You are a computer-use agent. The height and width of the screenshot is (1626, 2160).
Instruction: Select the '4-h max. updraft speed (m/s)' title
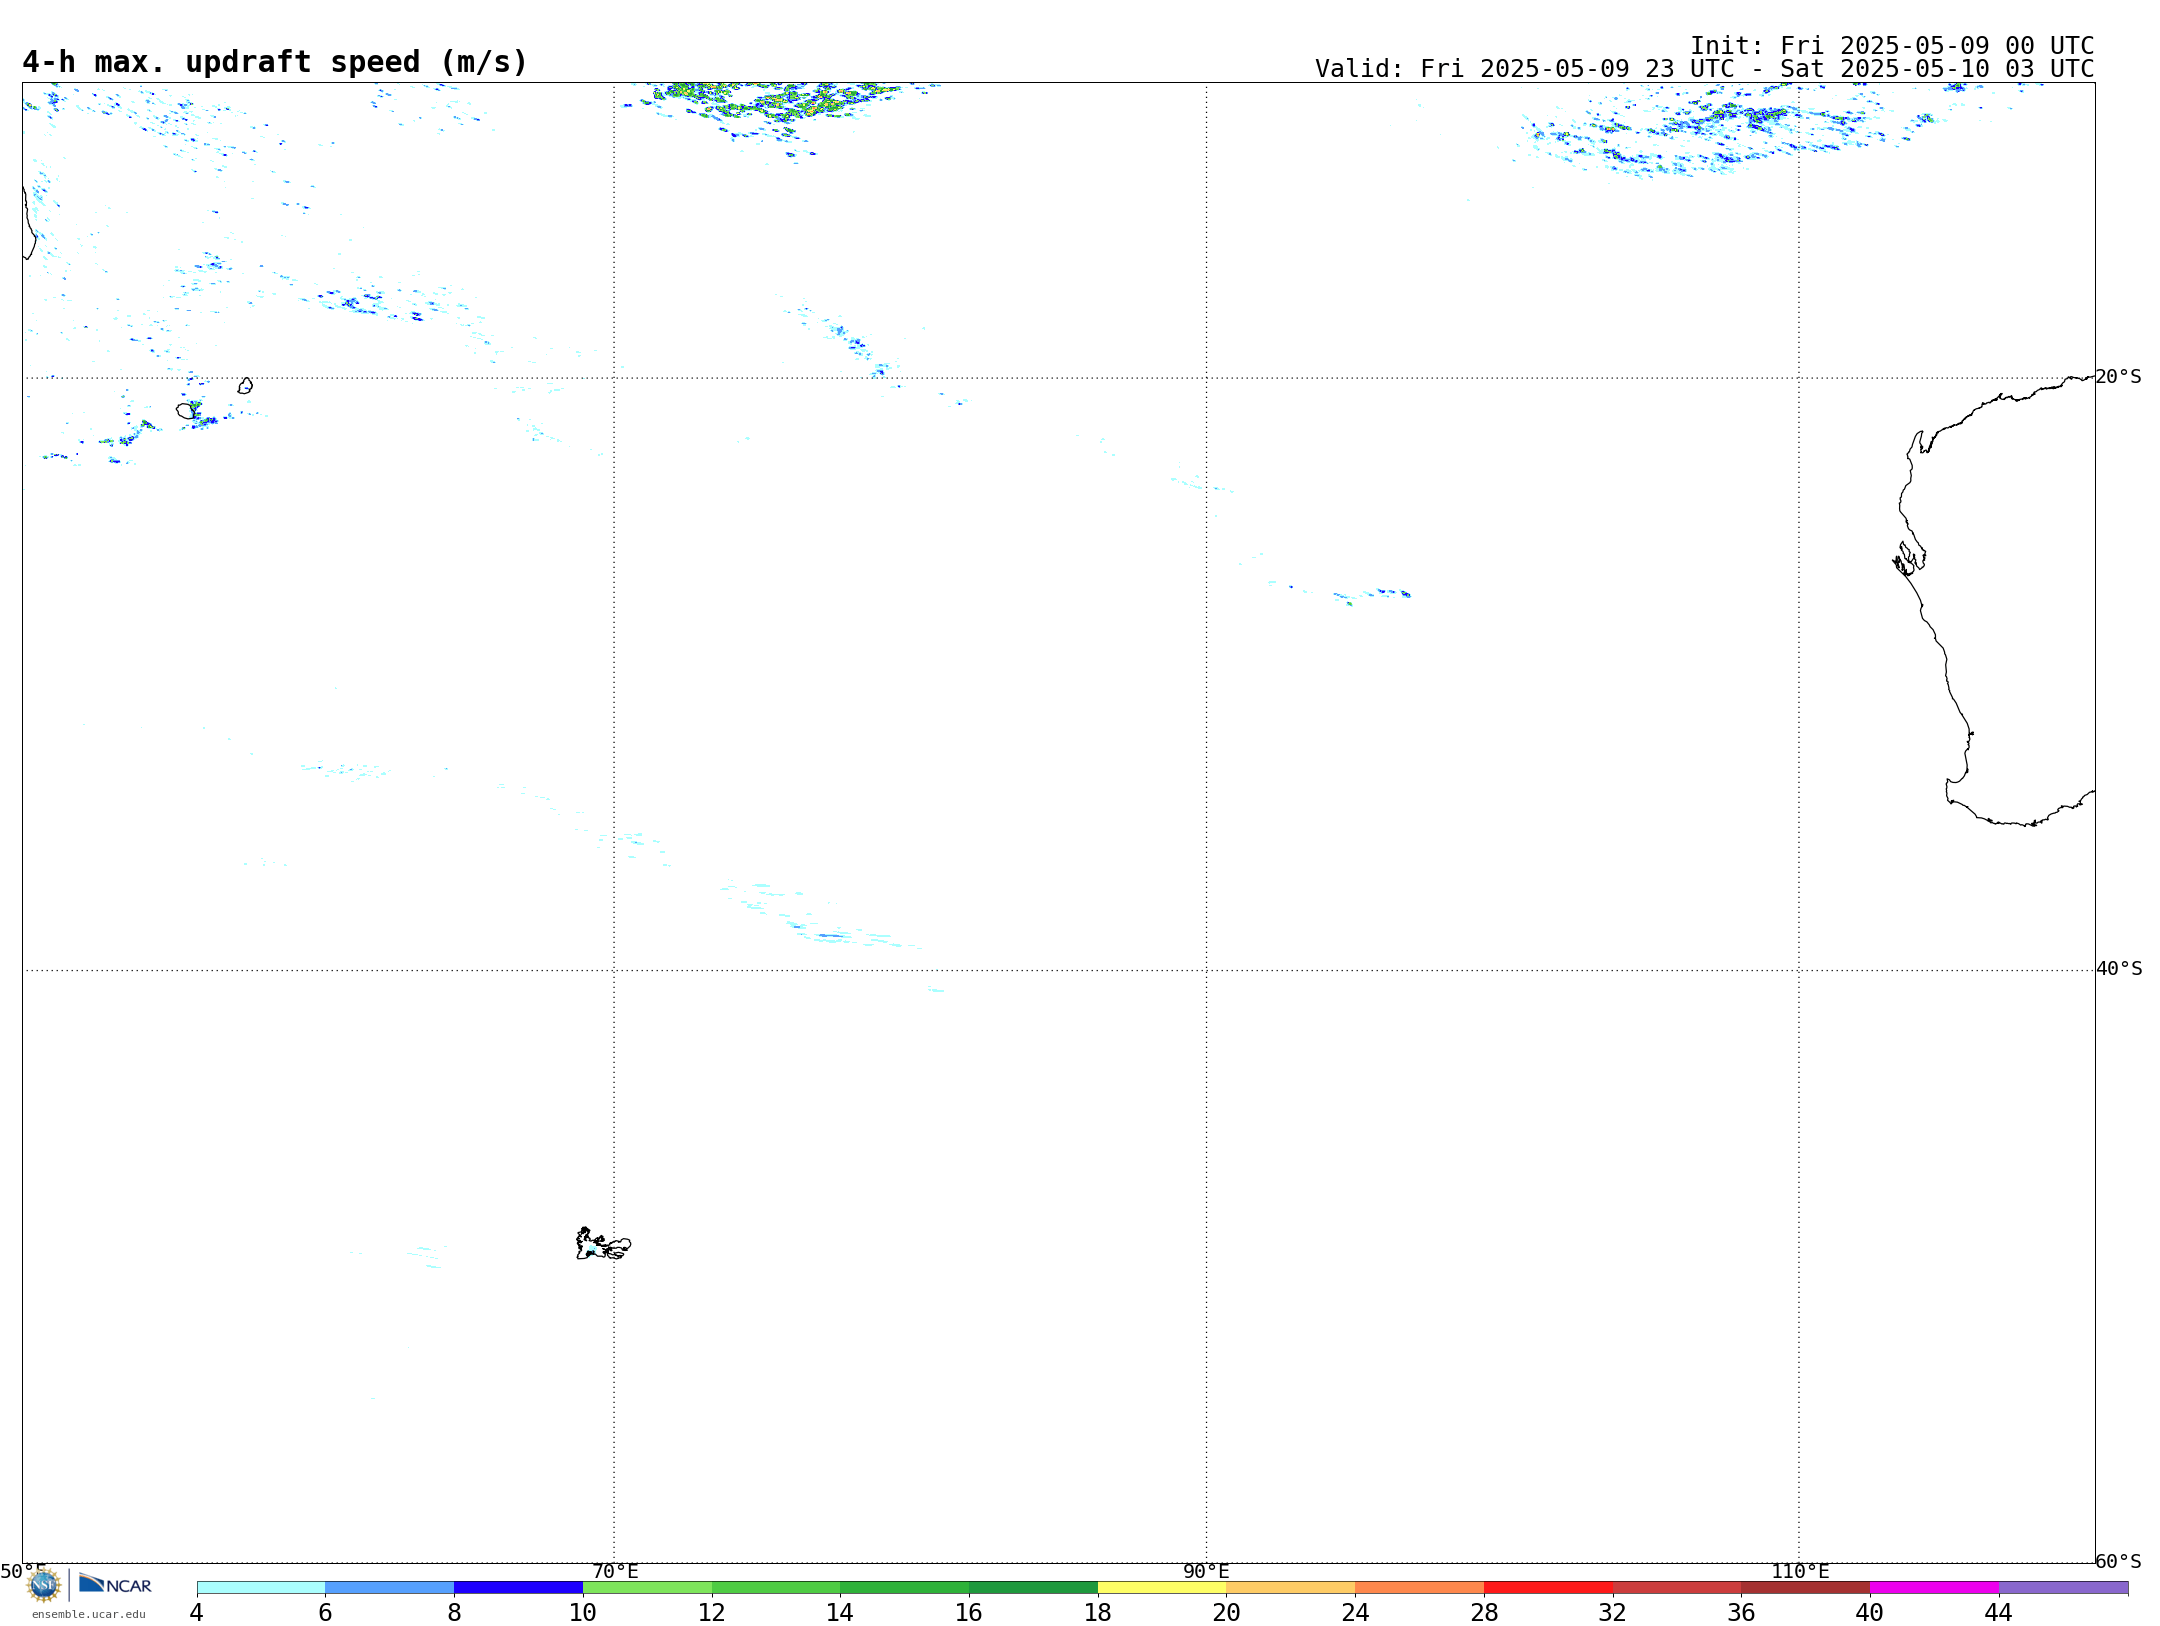(x=275, y=62)
